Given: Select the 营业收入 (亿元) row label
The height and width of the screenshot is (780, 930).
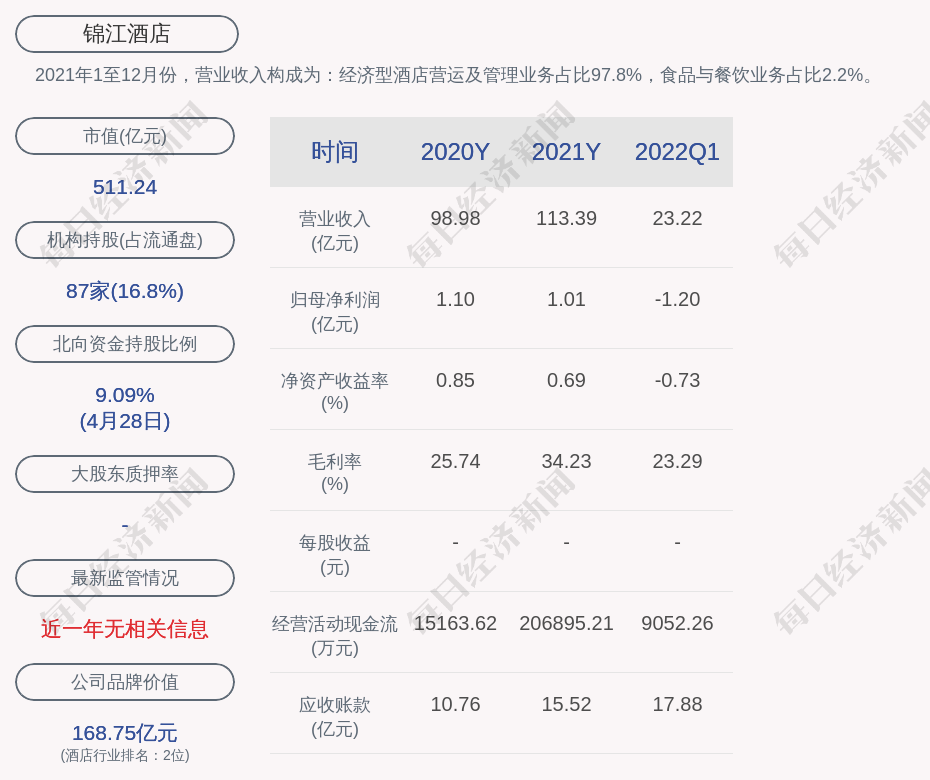Looking at the screenshot, I should [335, 231].
